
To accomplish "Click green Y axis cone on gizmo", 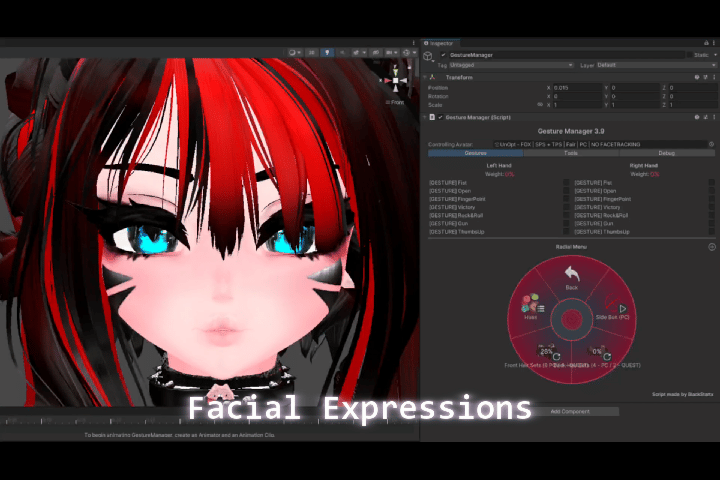I will click(395, 72).
